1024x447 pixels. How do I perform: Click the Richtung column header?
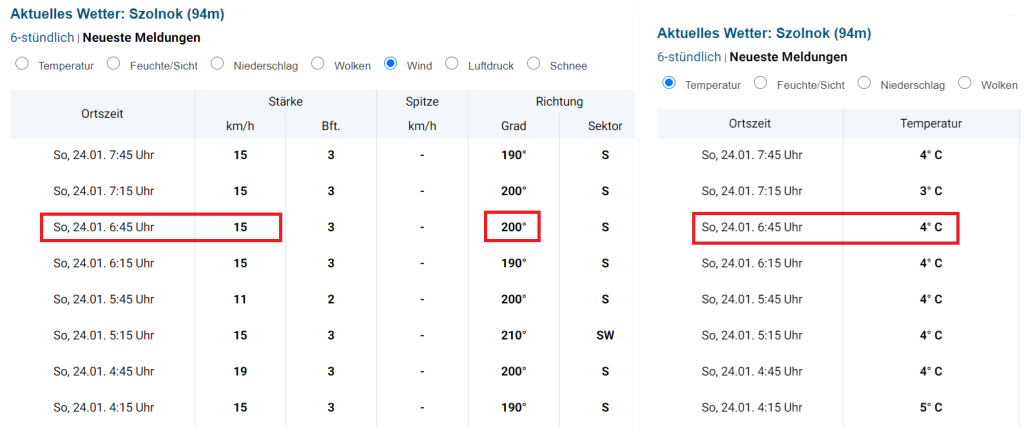click(x=551, y=101)
